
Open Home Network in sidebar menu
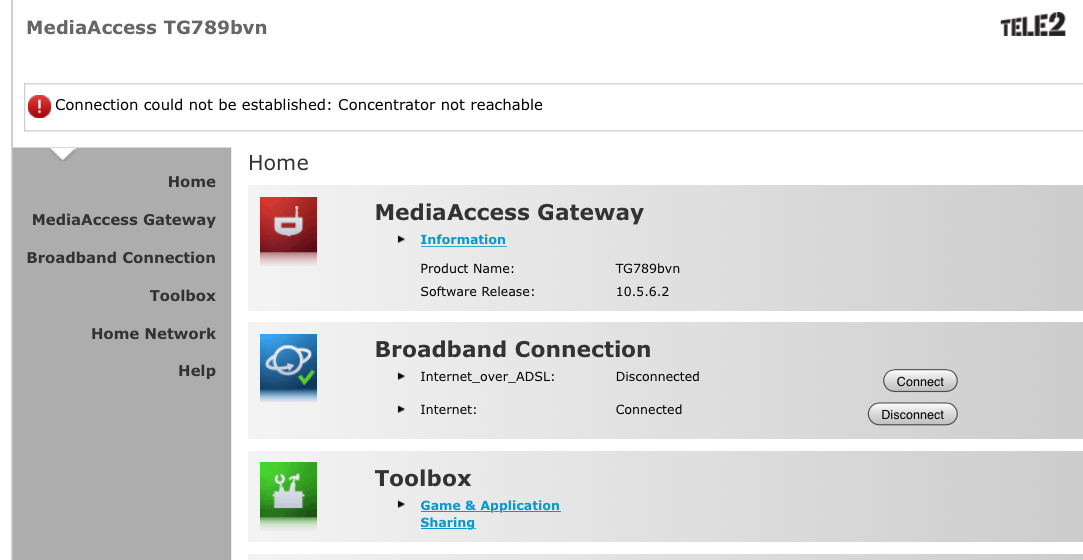pyautogui.click(x=153, y=334)
